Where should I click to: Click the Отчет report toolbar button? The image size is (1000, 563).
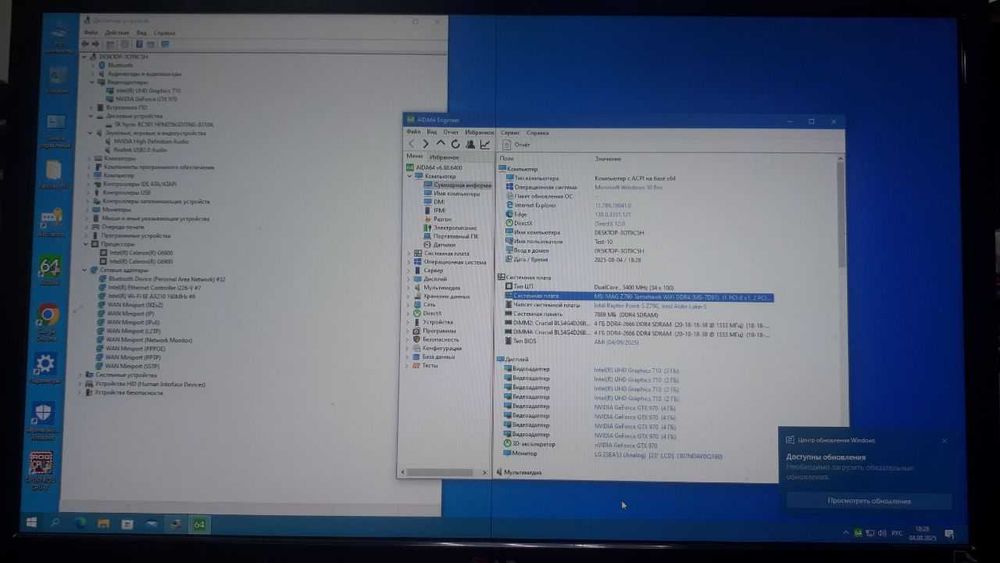coord(516,145)
